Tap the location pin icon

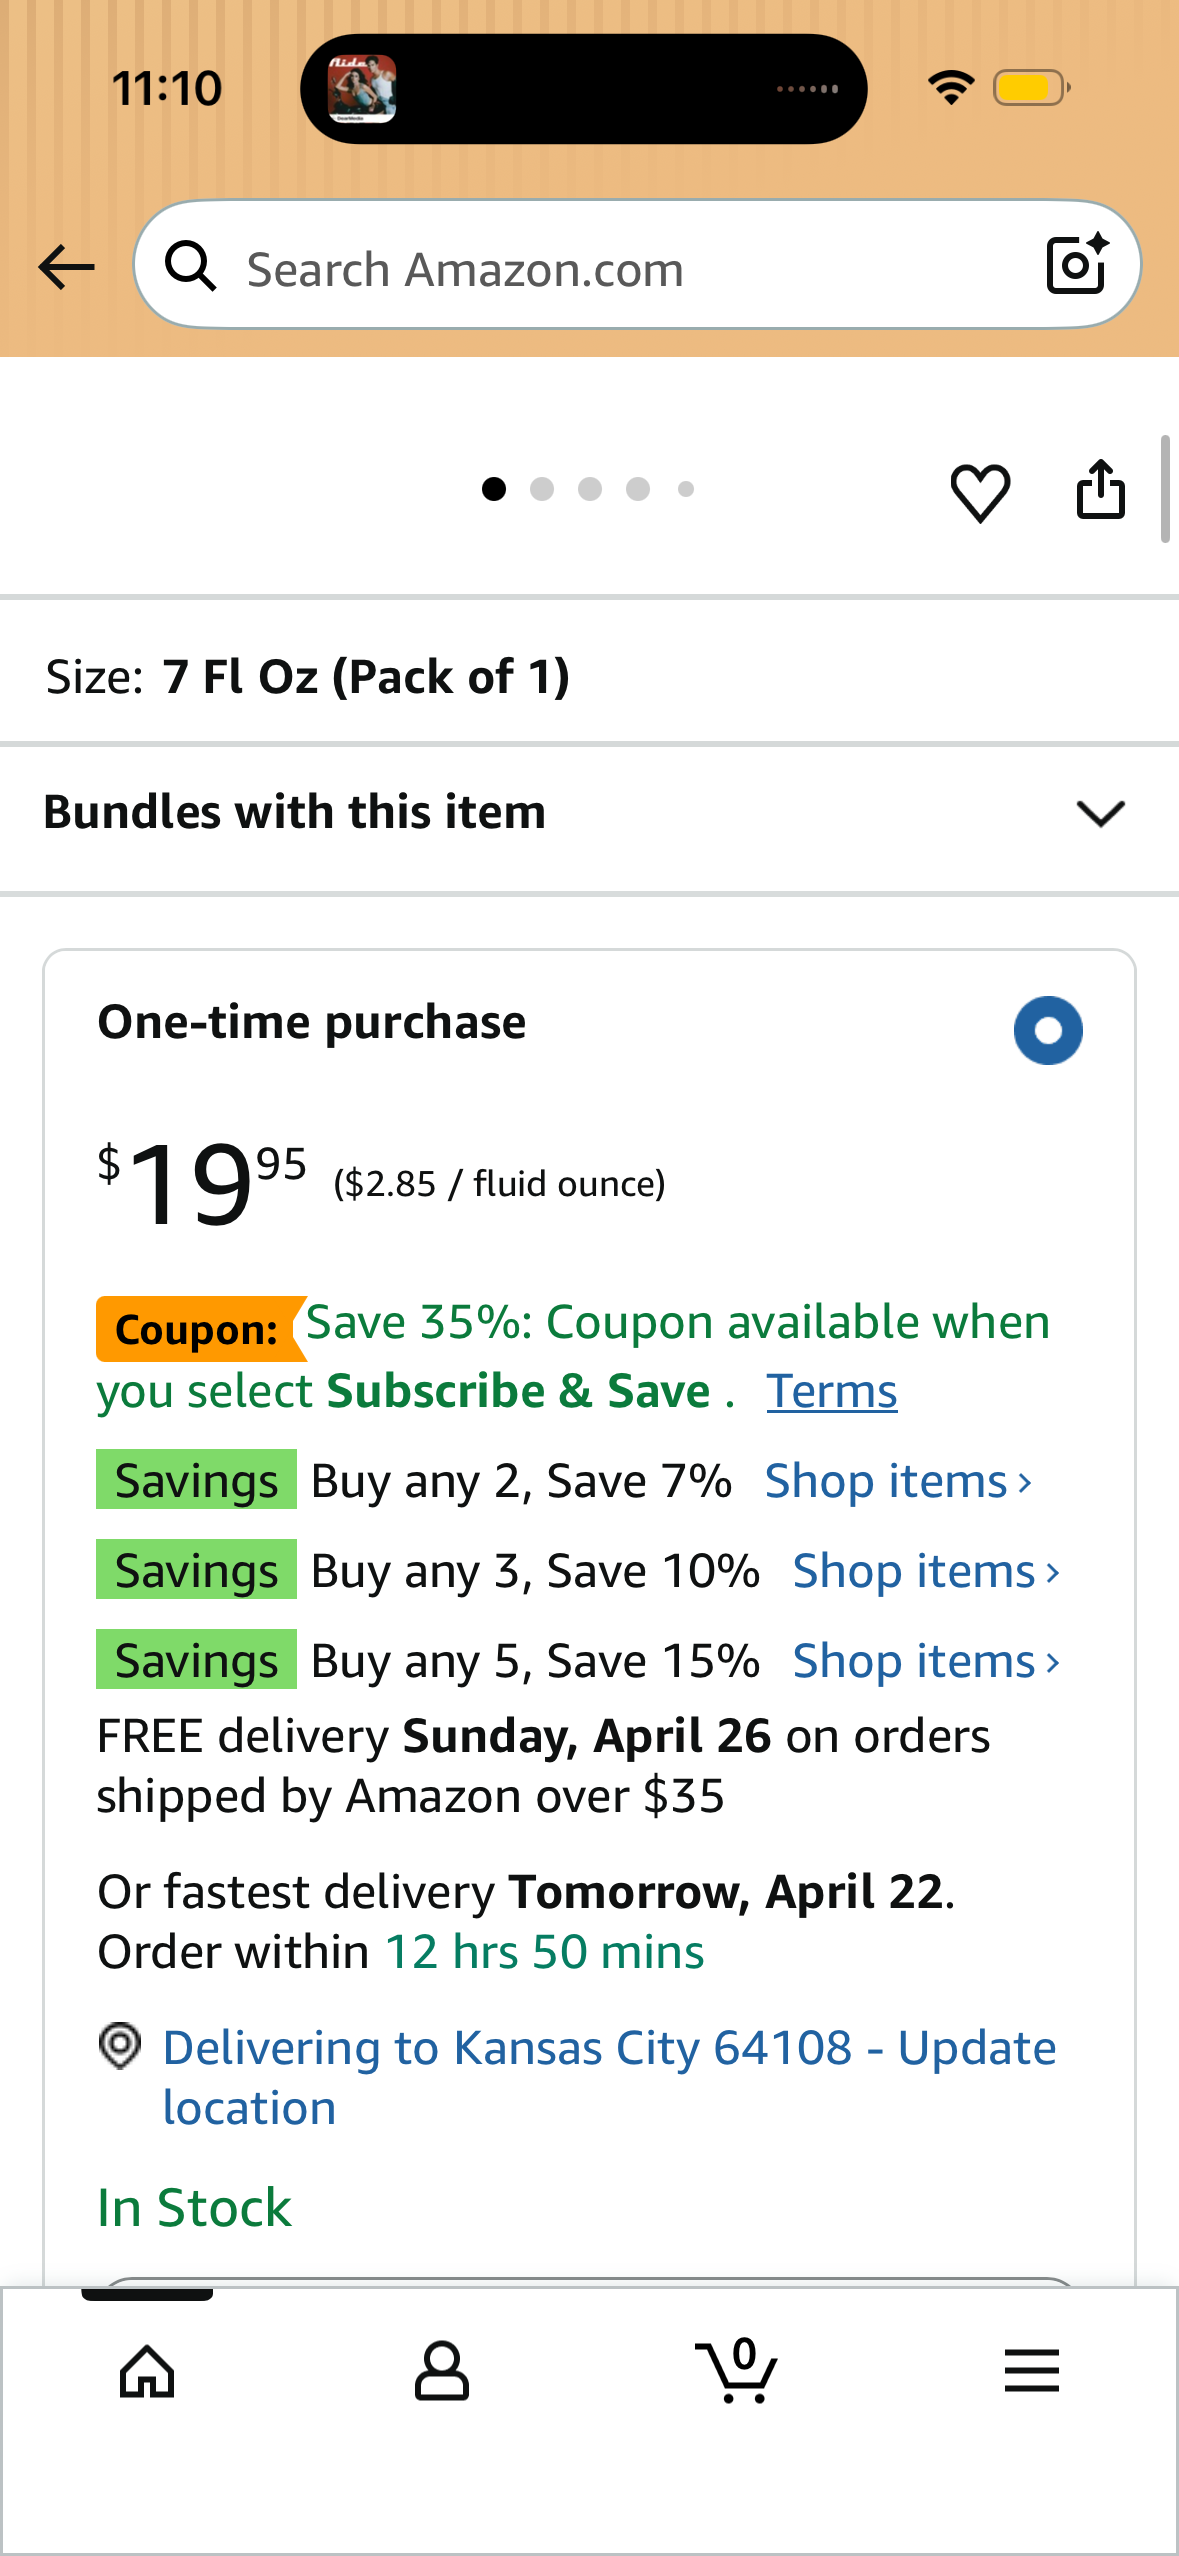click(x=120, y=2046)
